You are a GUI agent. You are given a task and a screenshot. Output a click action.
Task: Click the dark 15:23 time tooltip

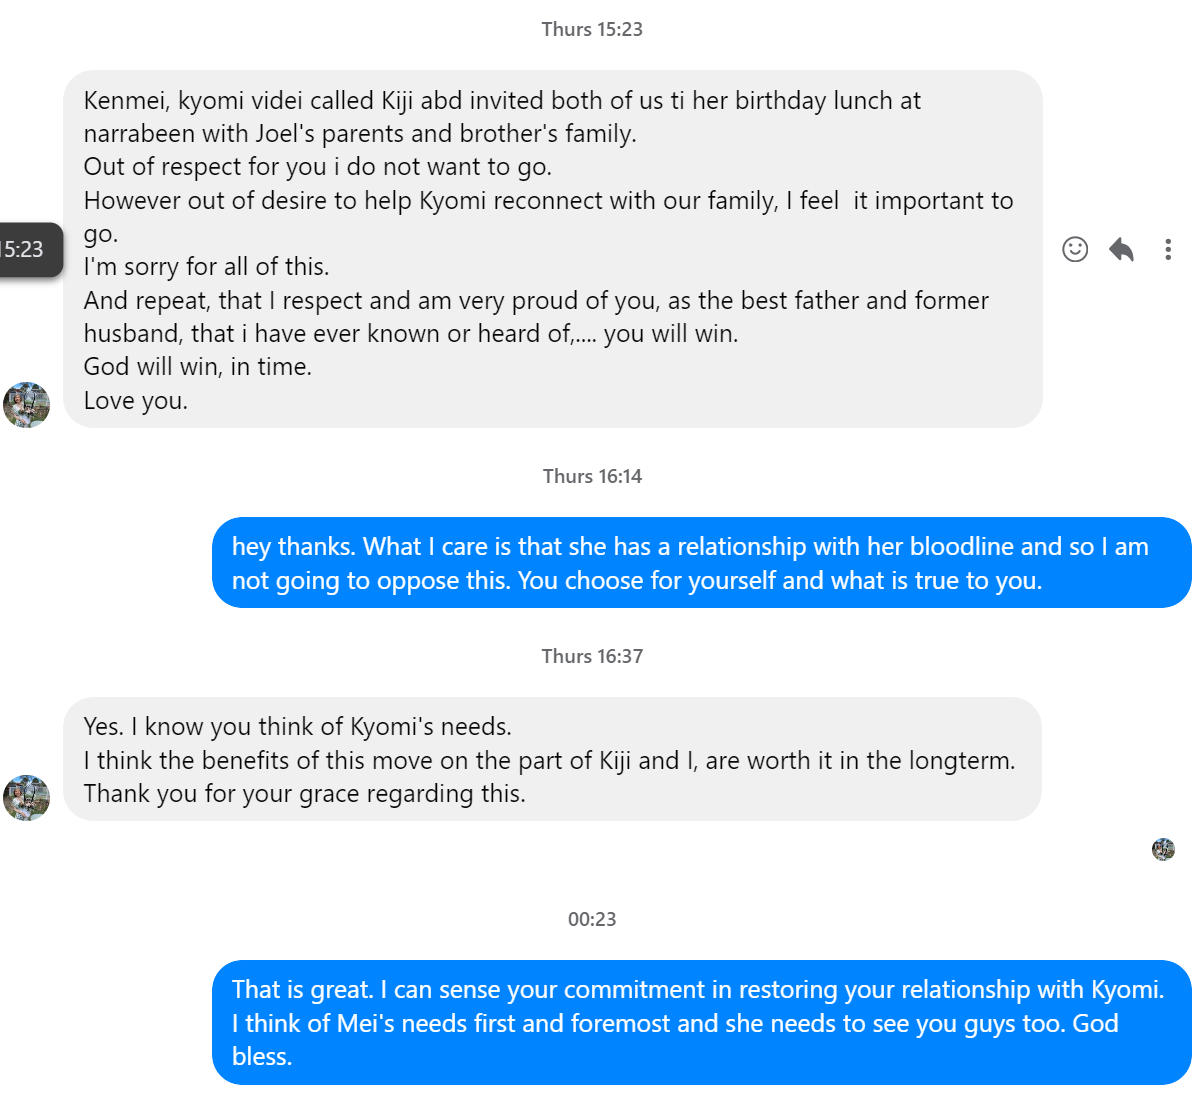click(x=28, y=249)
